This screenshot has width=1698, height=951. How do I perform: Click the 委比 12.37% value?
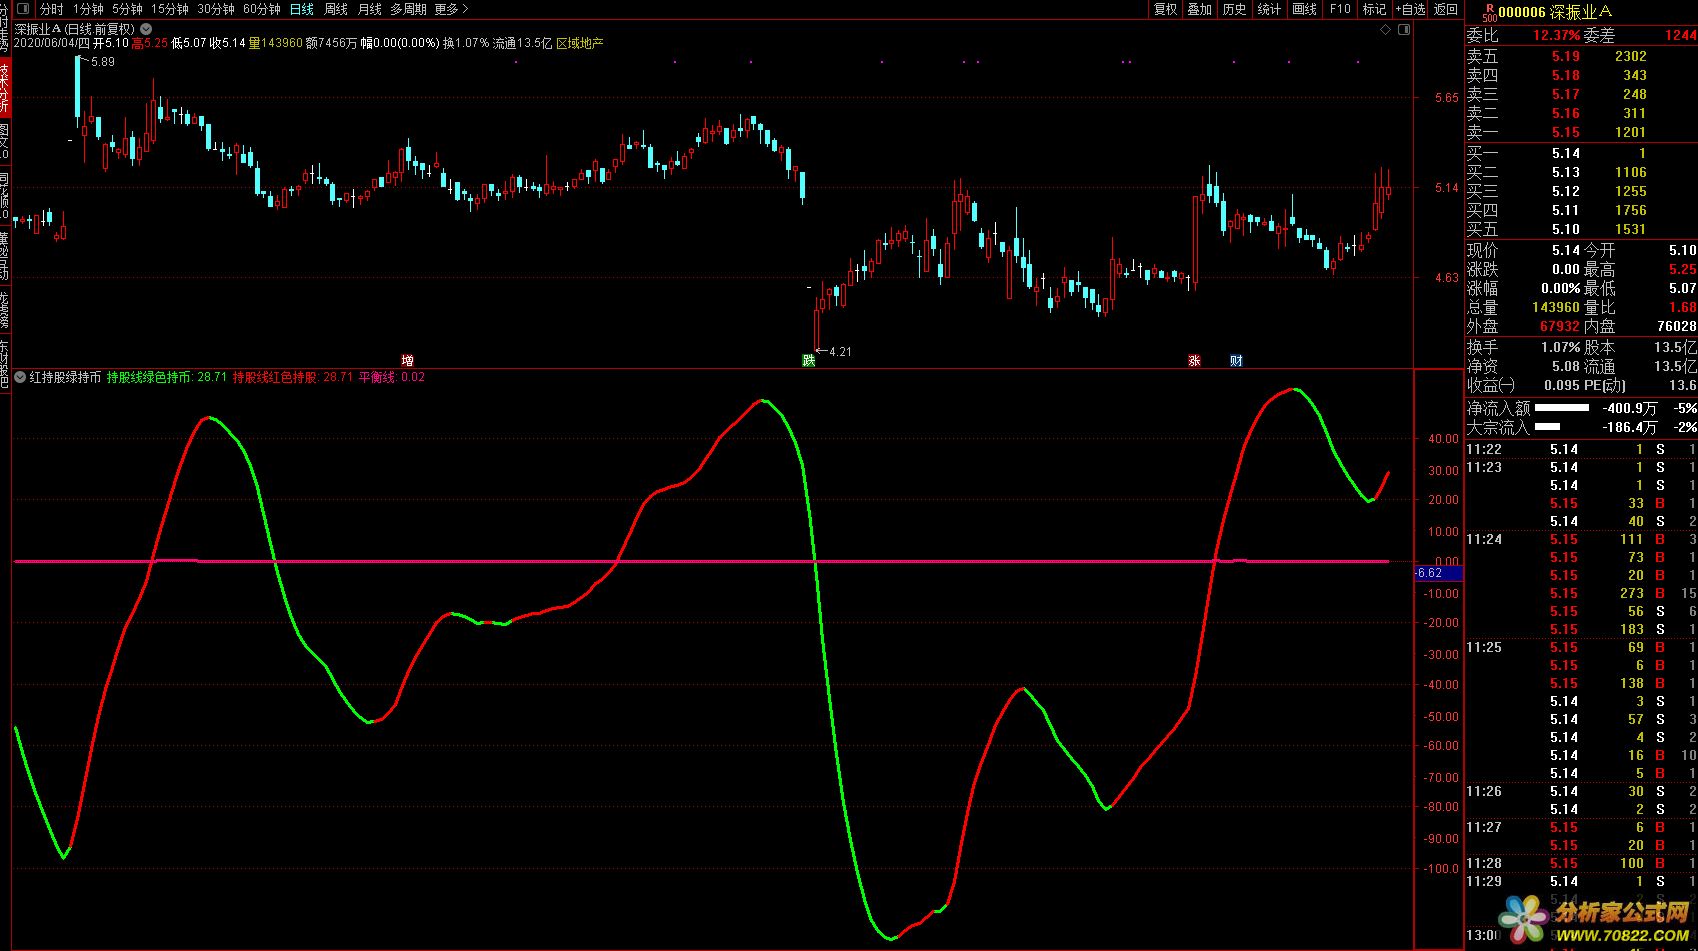pyautogui.click(x=1556, y=35)
